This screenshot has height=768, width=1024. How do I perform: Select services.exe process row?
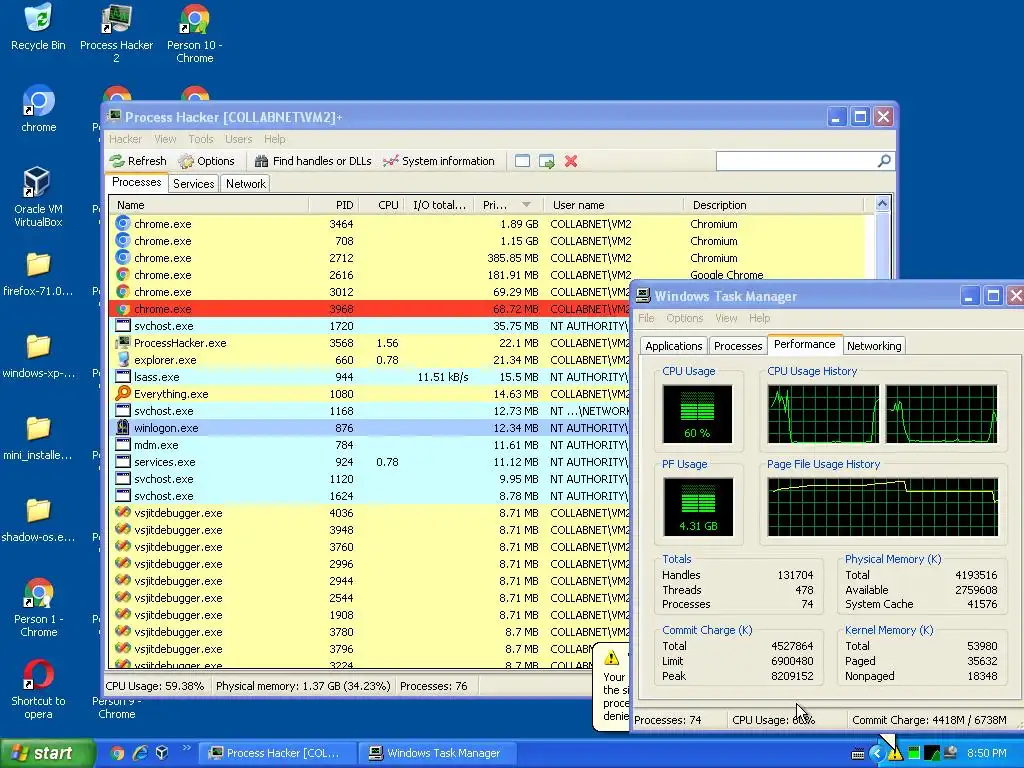pyautogui.click(x=370, y=462)
